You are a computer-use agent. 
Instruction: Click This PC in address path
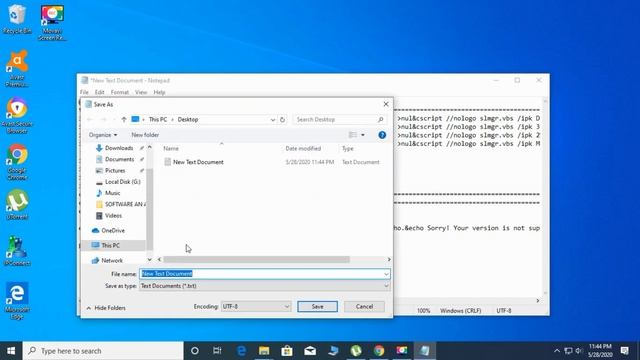[158, 120]
